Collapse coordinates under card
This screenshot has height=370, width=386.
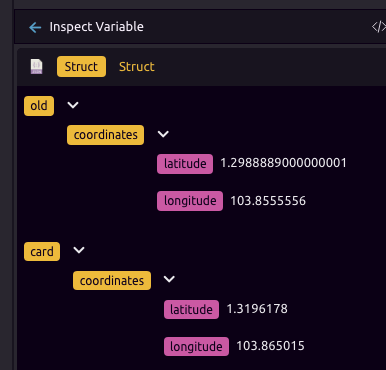click(169, 279)
